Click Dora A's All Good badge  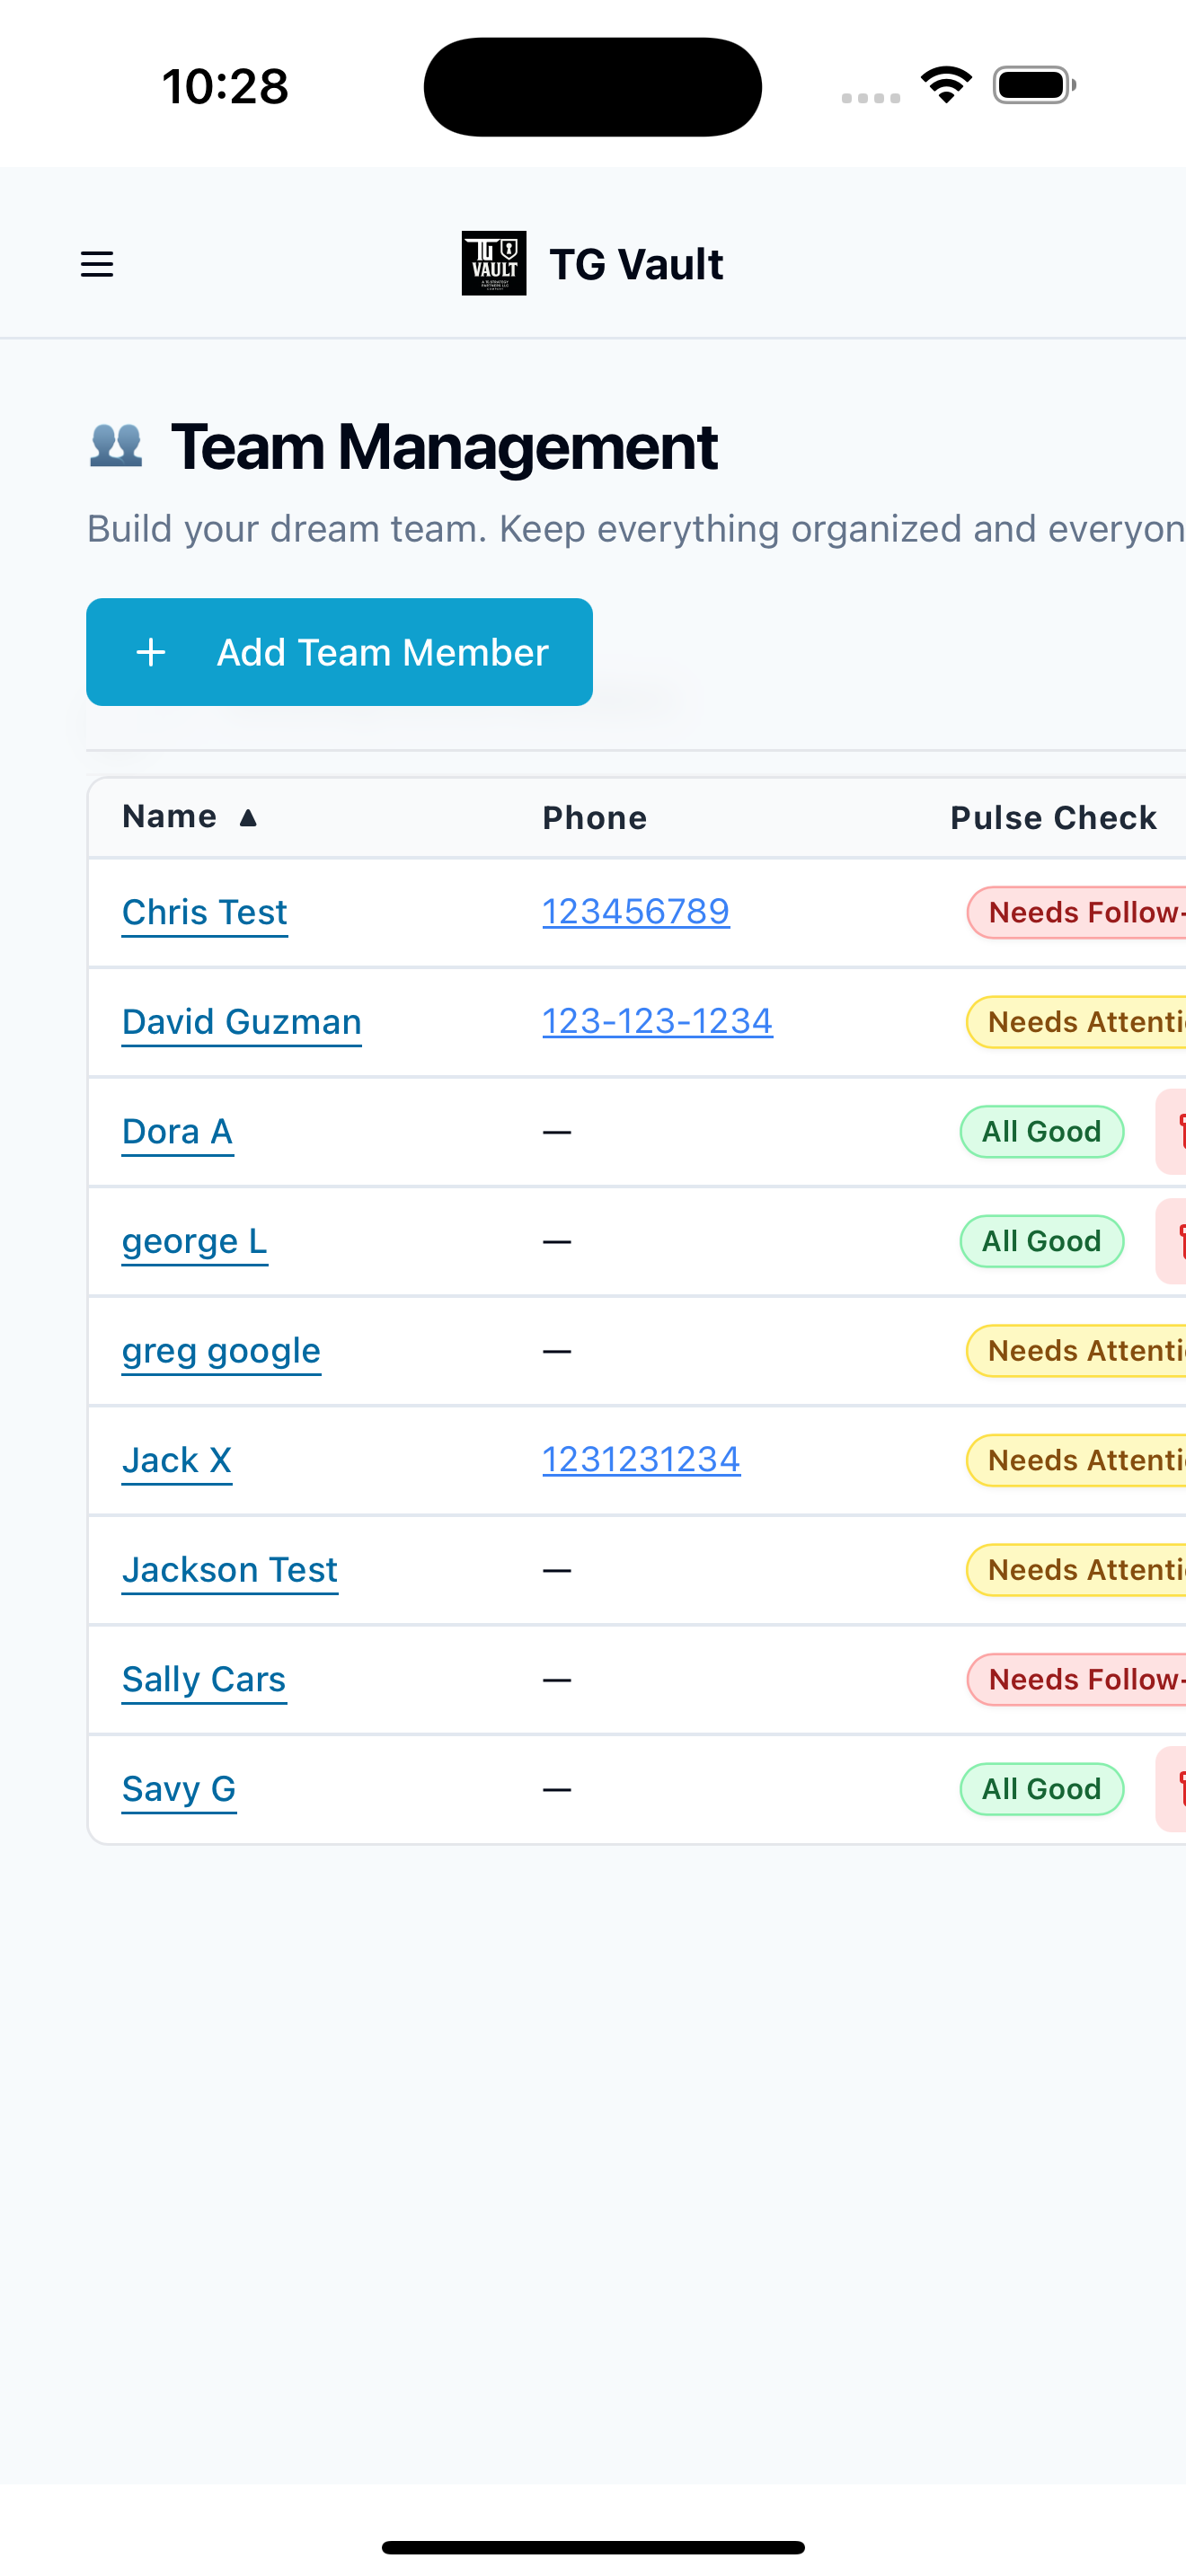coord(1042,1132)
